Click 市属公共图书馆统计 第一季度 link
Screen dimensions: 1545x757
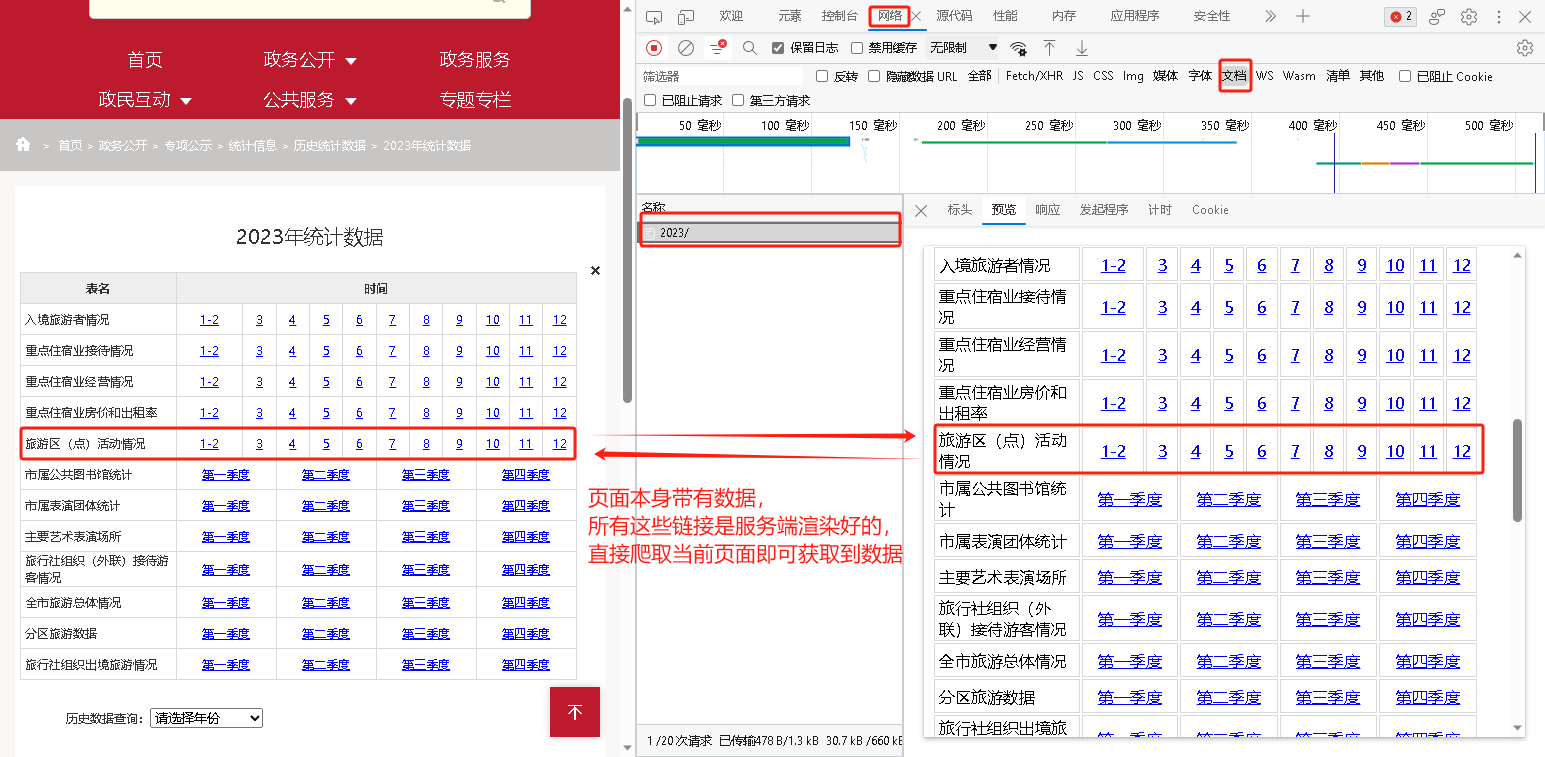point(226,474)
